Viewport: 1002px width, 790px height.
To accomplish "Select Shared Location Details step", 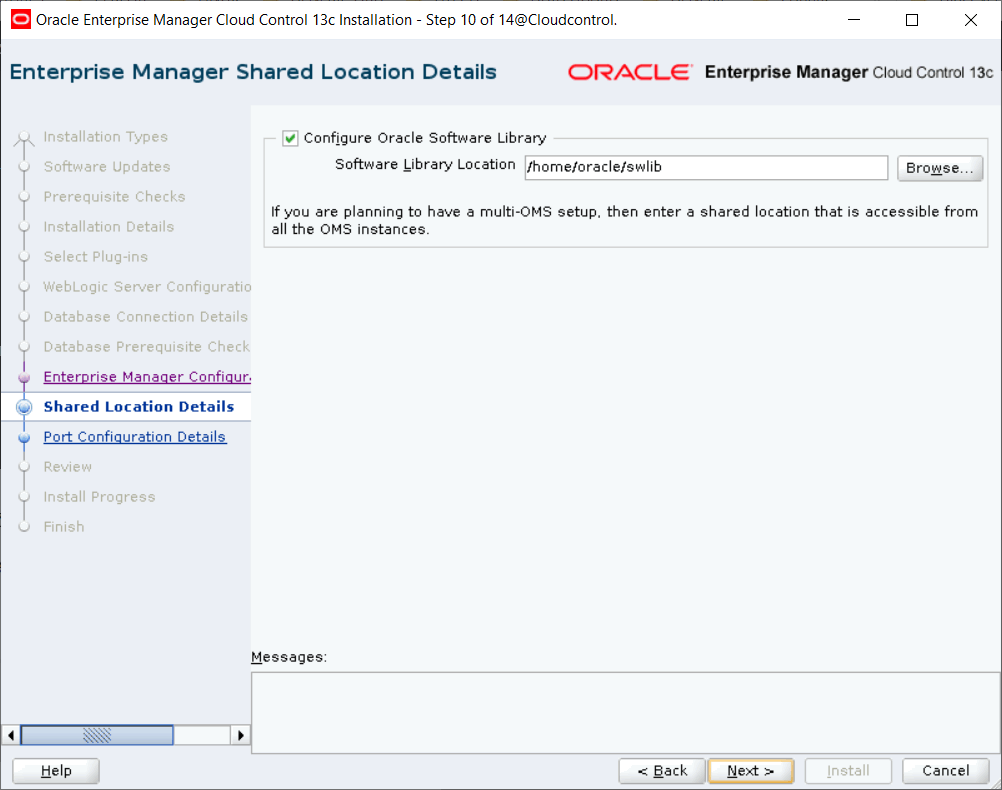I will coord(139,407).
